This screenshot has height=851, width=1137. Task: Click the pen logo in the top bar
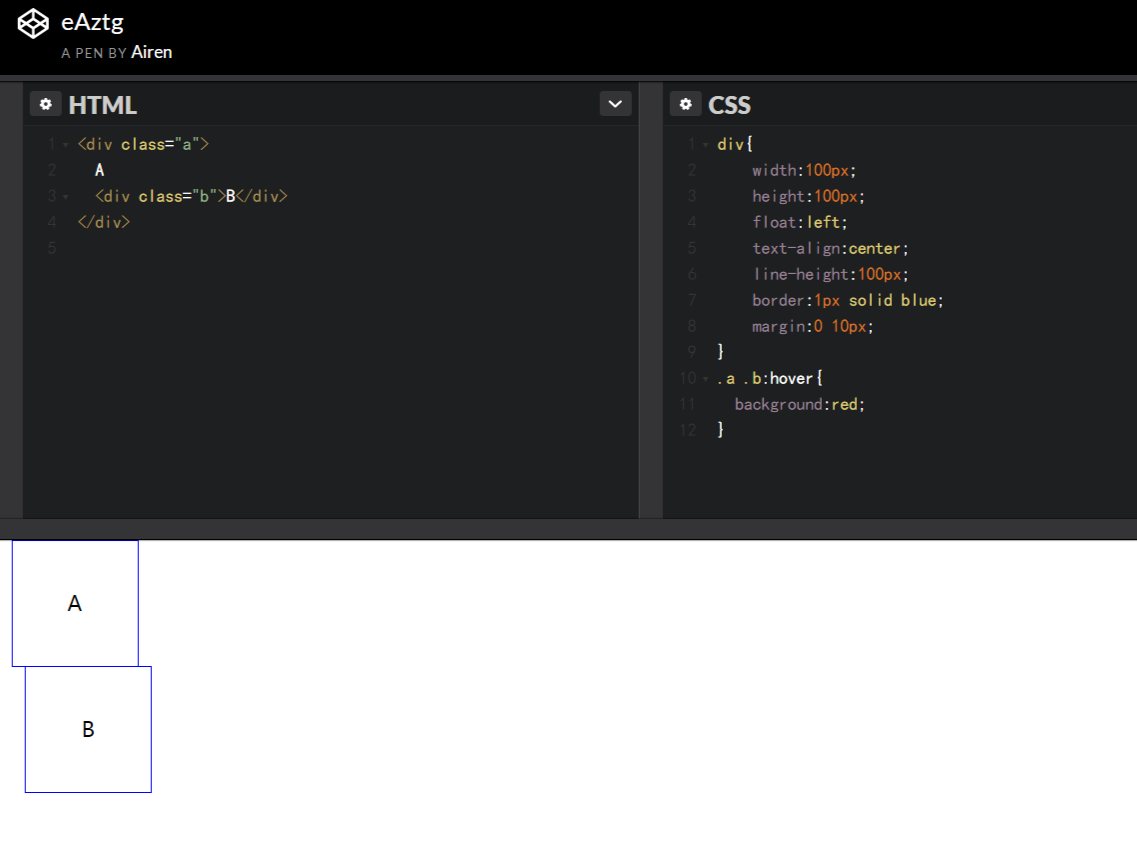(32, 21)
